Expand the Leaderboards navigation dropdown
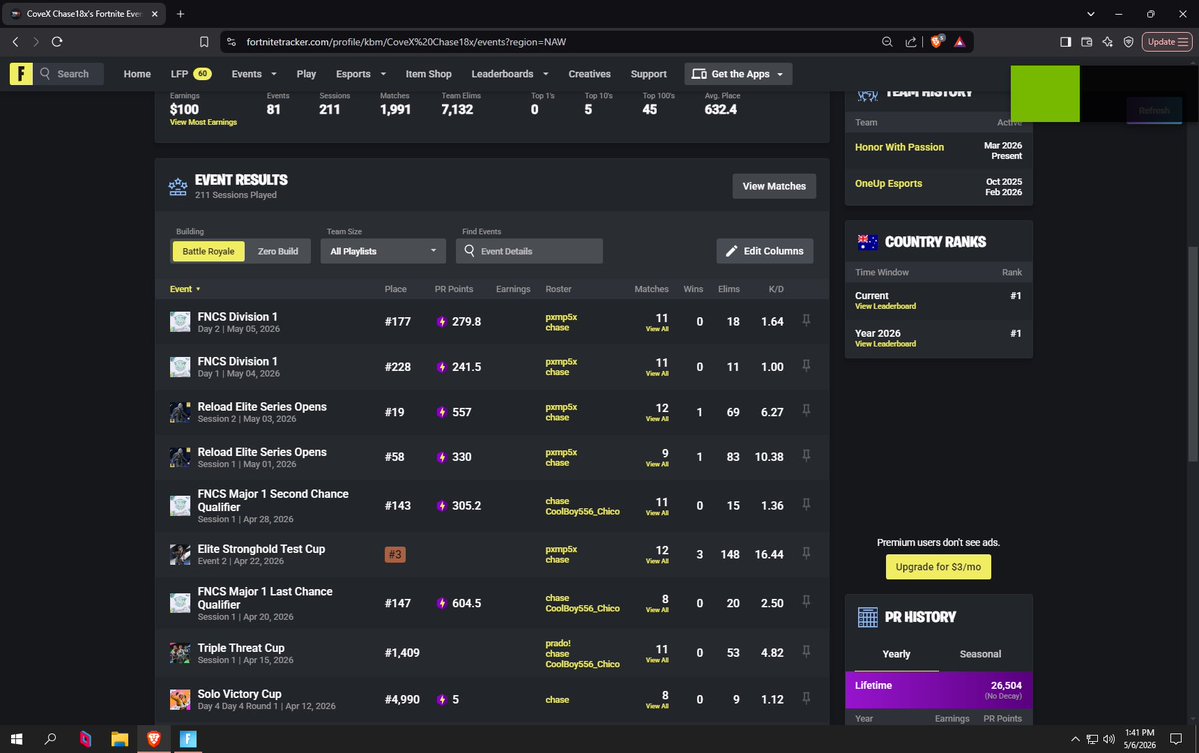The height and width of the screenshot is (753, 1199). pyautogui.click(x=510, y=74)
